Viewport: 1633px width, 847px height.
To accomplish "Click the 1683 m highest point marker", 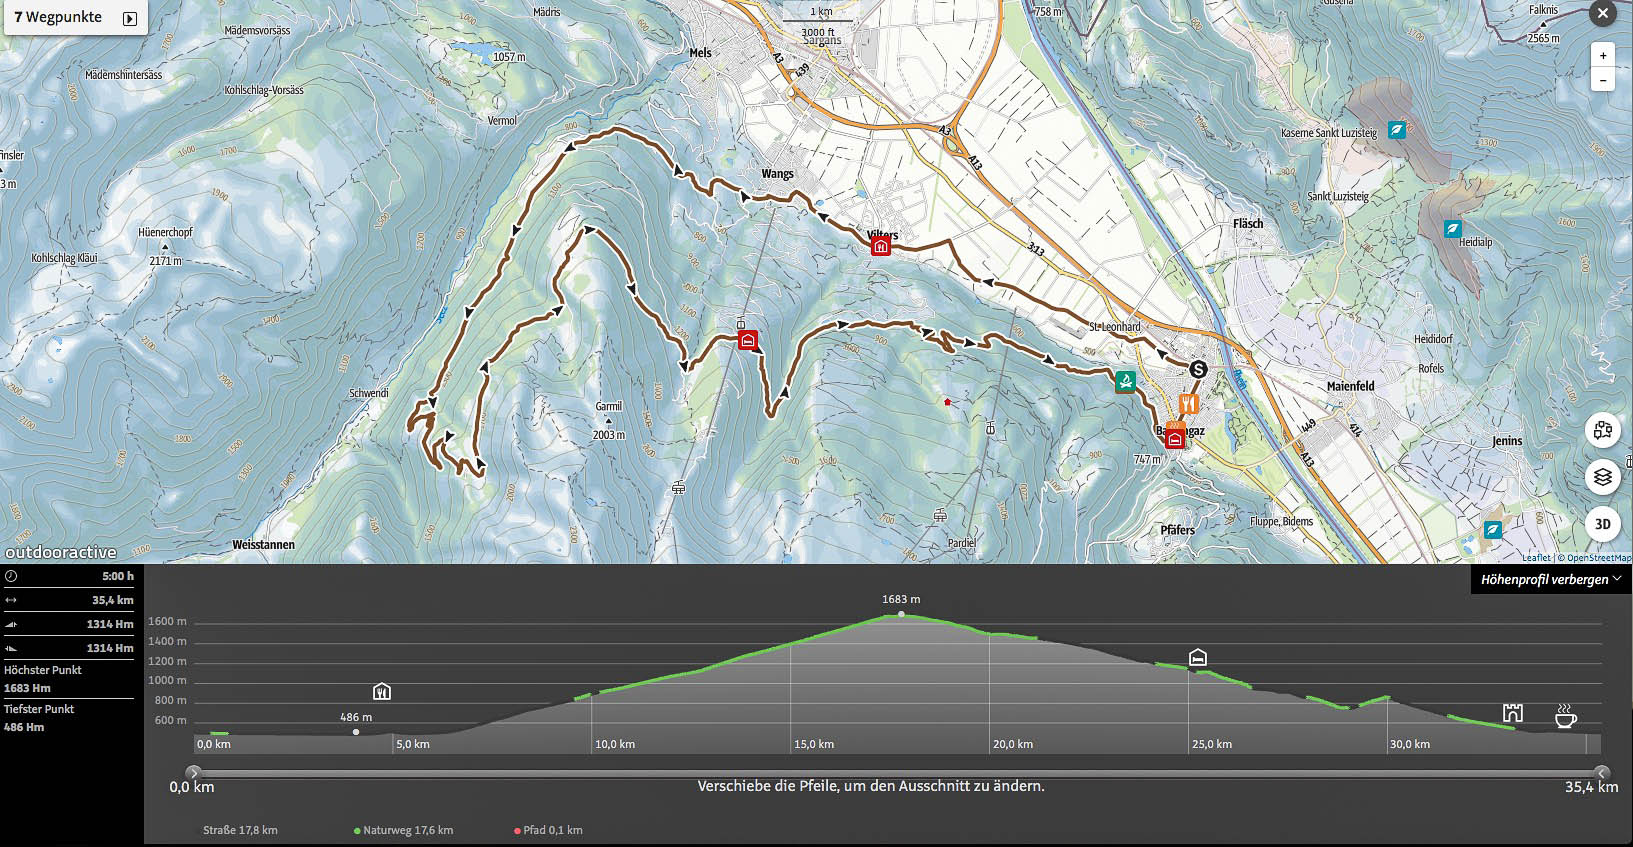I will click(x=901, y=614).
